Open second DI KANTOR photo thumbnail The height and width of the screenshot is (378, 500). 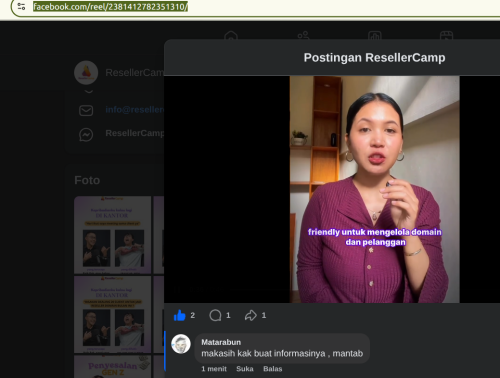tap(113, 314)
